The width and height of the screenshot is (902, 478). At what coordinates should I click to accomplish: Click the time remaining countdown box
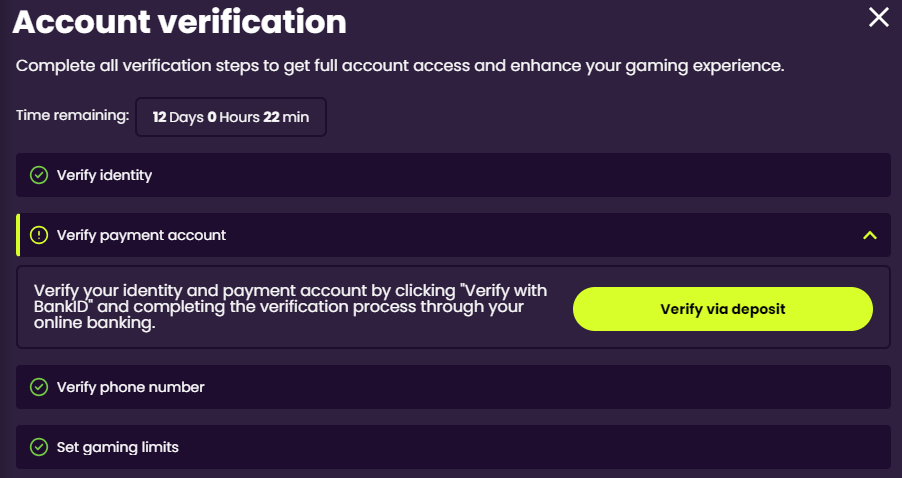(x=230, y=117)
